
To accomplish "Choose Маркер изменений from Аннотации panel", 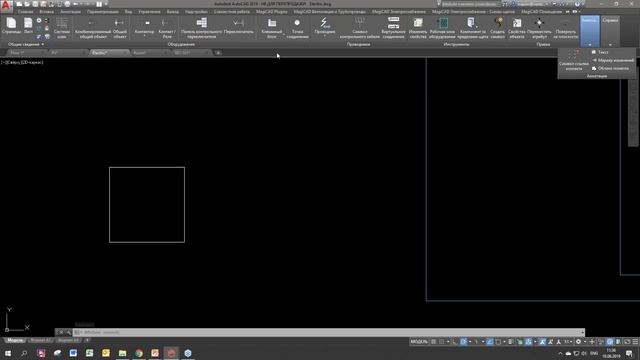I will [x=613, y=60].
